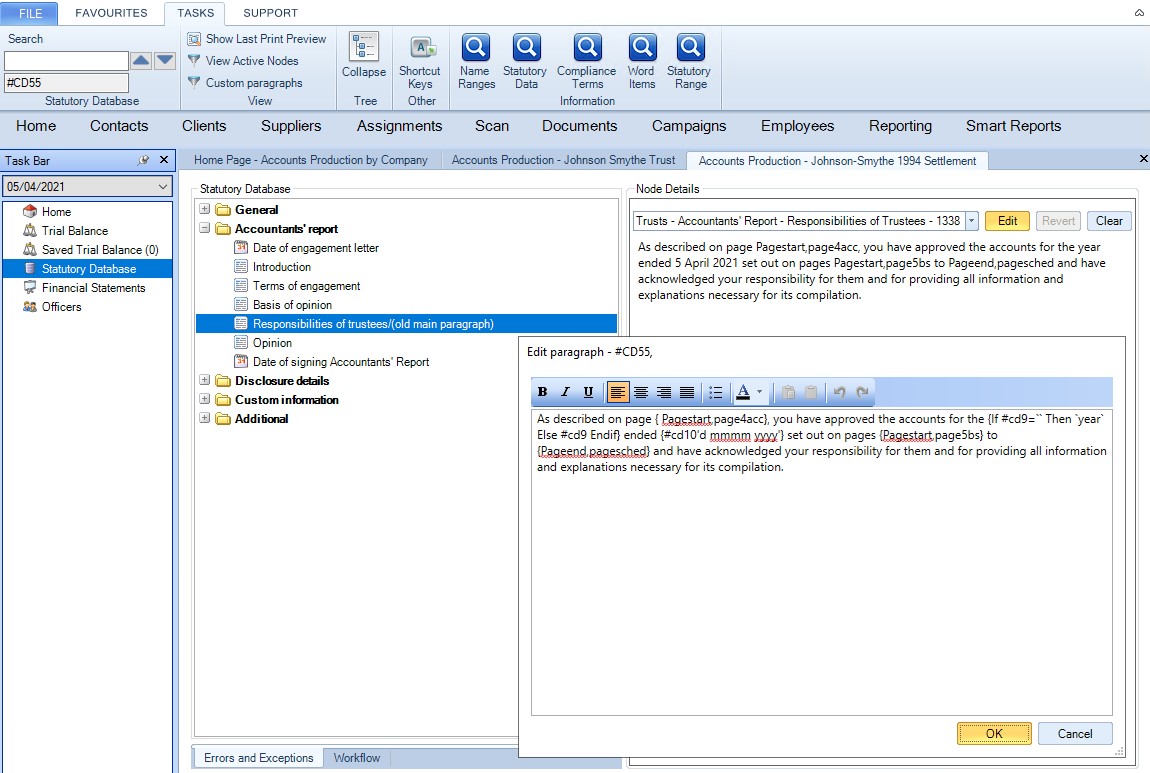Toggle View Active Nodes filter
The width and height of the screenshot is (1150, 773).
click(x=243, y=61)
